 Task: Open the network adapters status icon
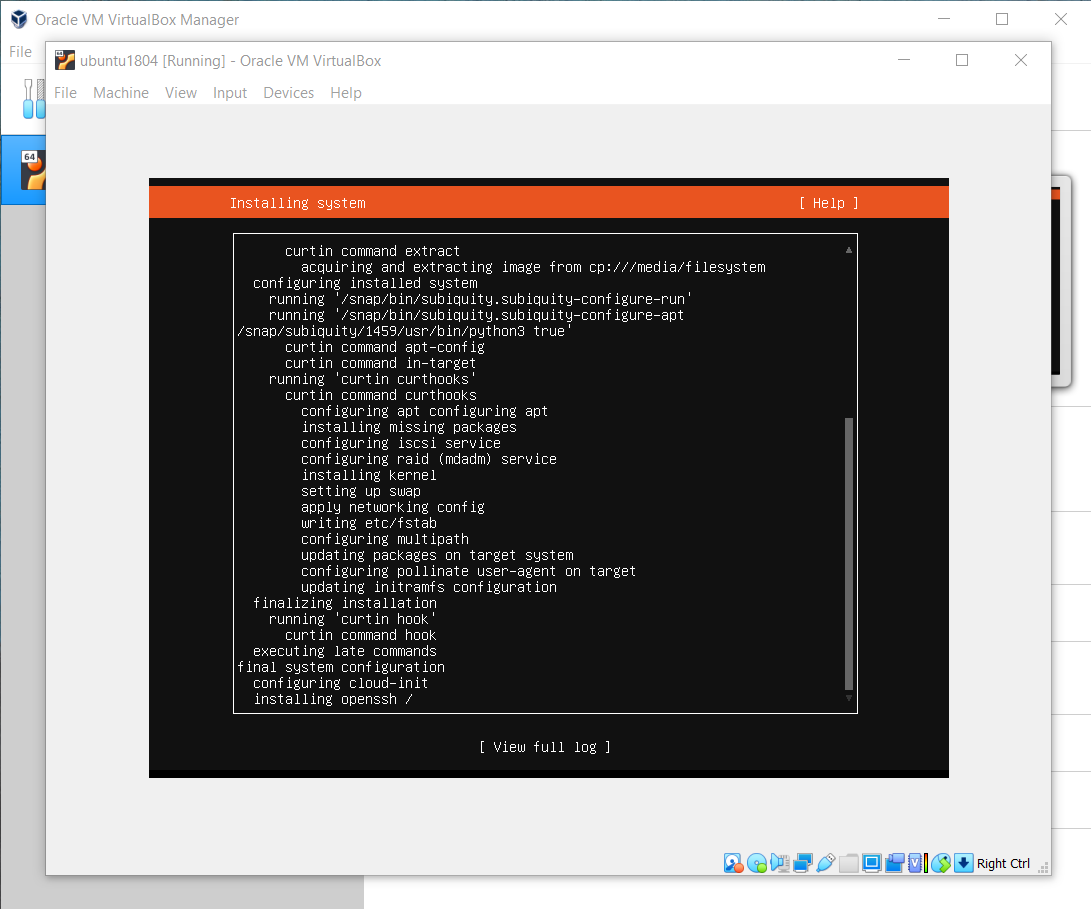point(803,863)
